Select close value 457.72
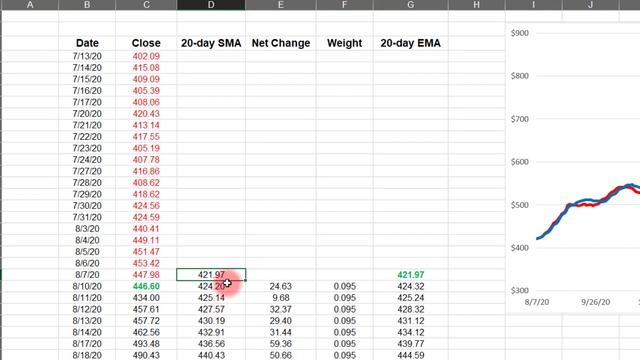The image size is (640, 360). coord(146,321)
